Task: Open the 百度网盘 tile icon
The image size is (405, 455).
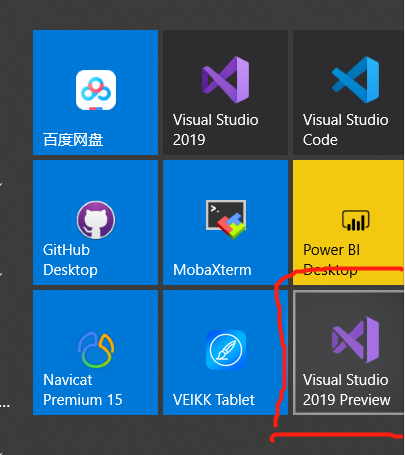Action: point(96,90)
